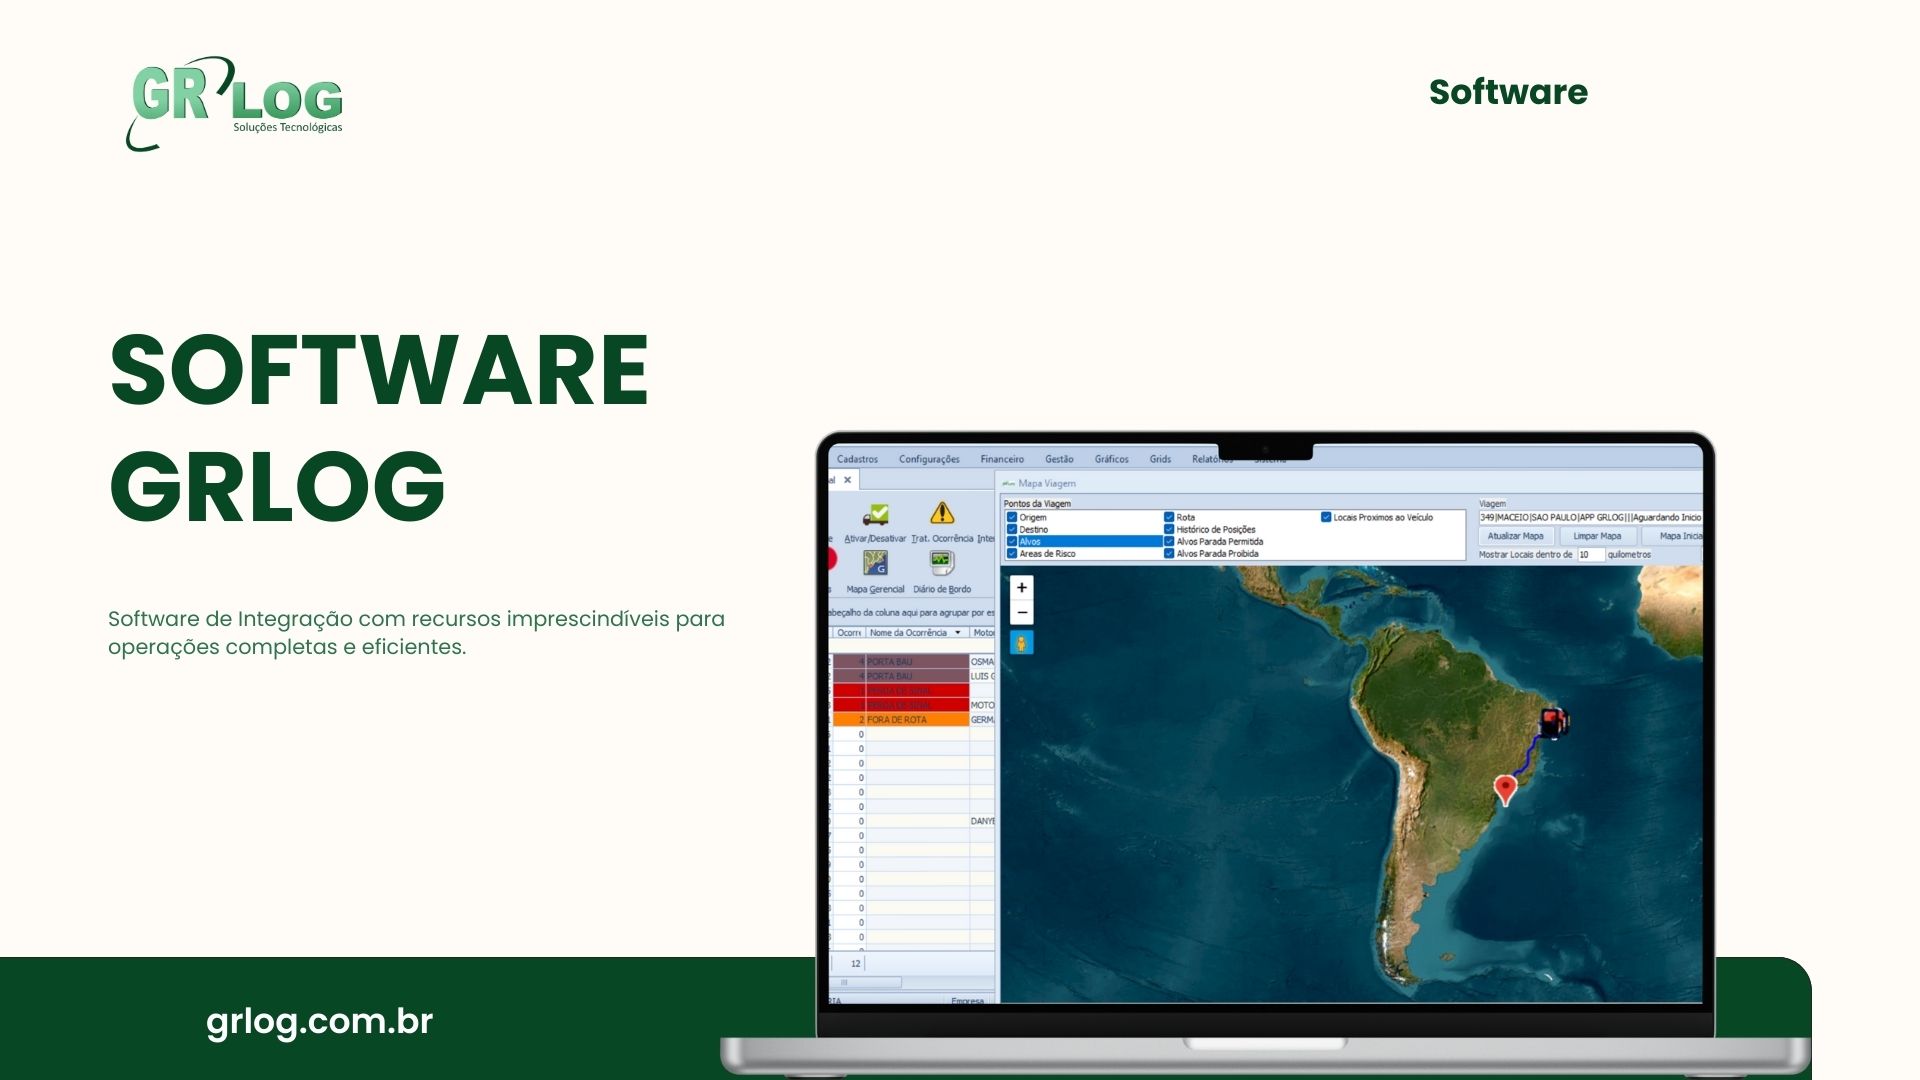Image resolution: width=1920 pixels, height=1080 pixels.
Task: Toggle the Destino checkbox
Action: [x=1012, y=529]
